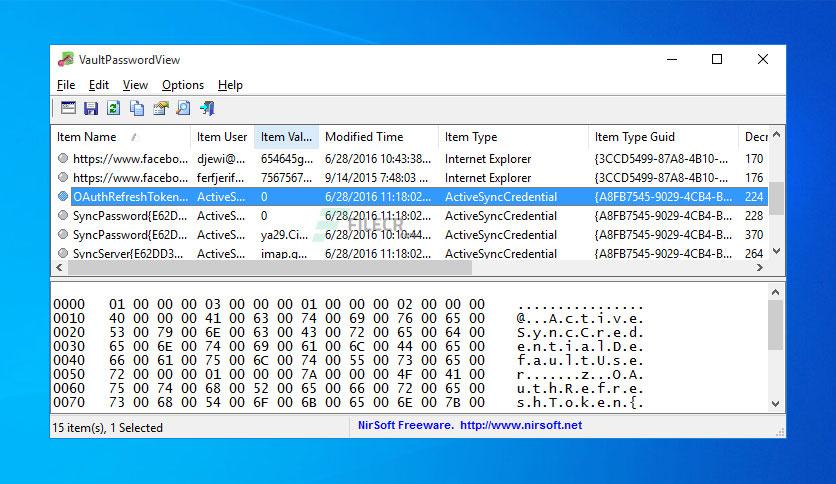Click the Exit door icon in toolbar
The image size is (836, 484).
point(207,108)
